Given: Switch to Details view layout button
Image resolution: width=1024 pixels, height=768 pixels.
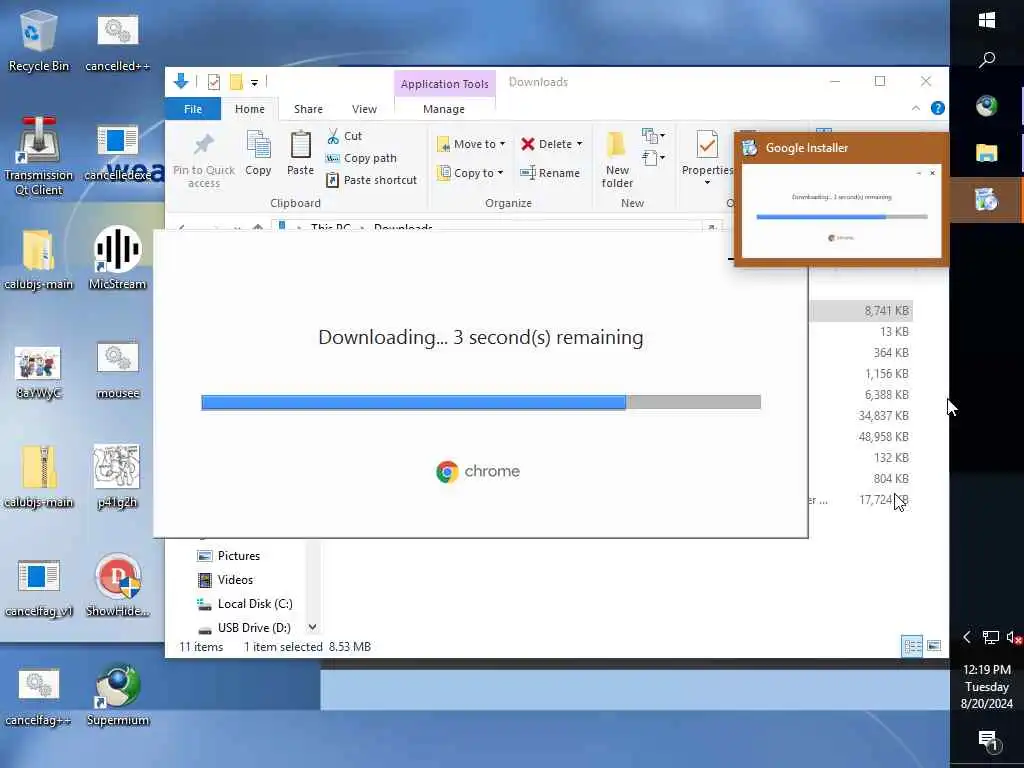Looking at the screenshot, I should (912, 646).
